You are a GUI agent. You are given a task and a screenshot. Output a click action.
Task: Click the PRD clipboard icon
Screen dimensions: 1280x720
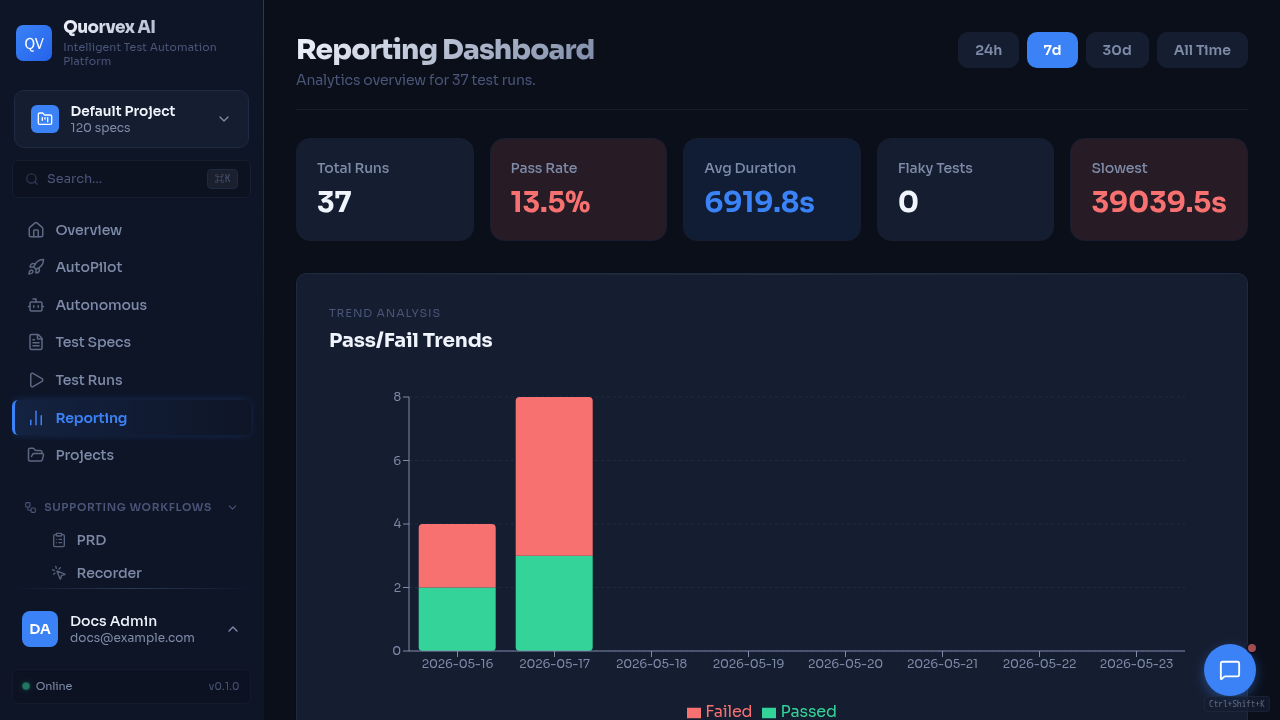(x=59, y=540)
